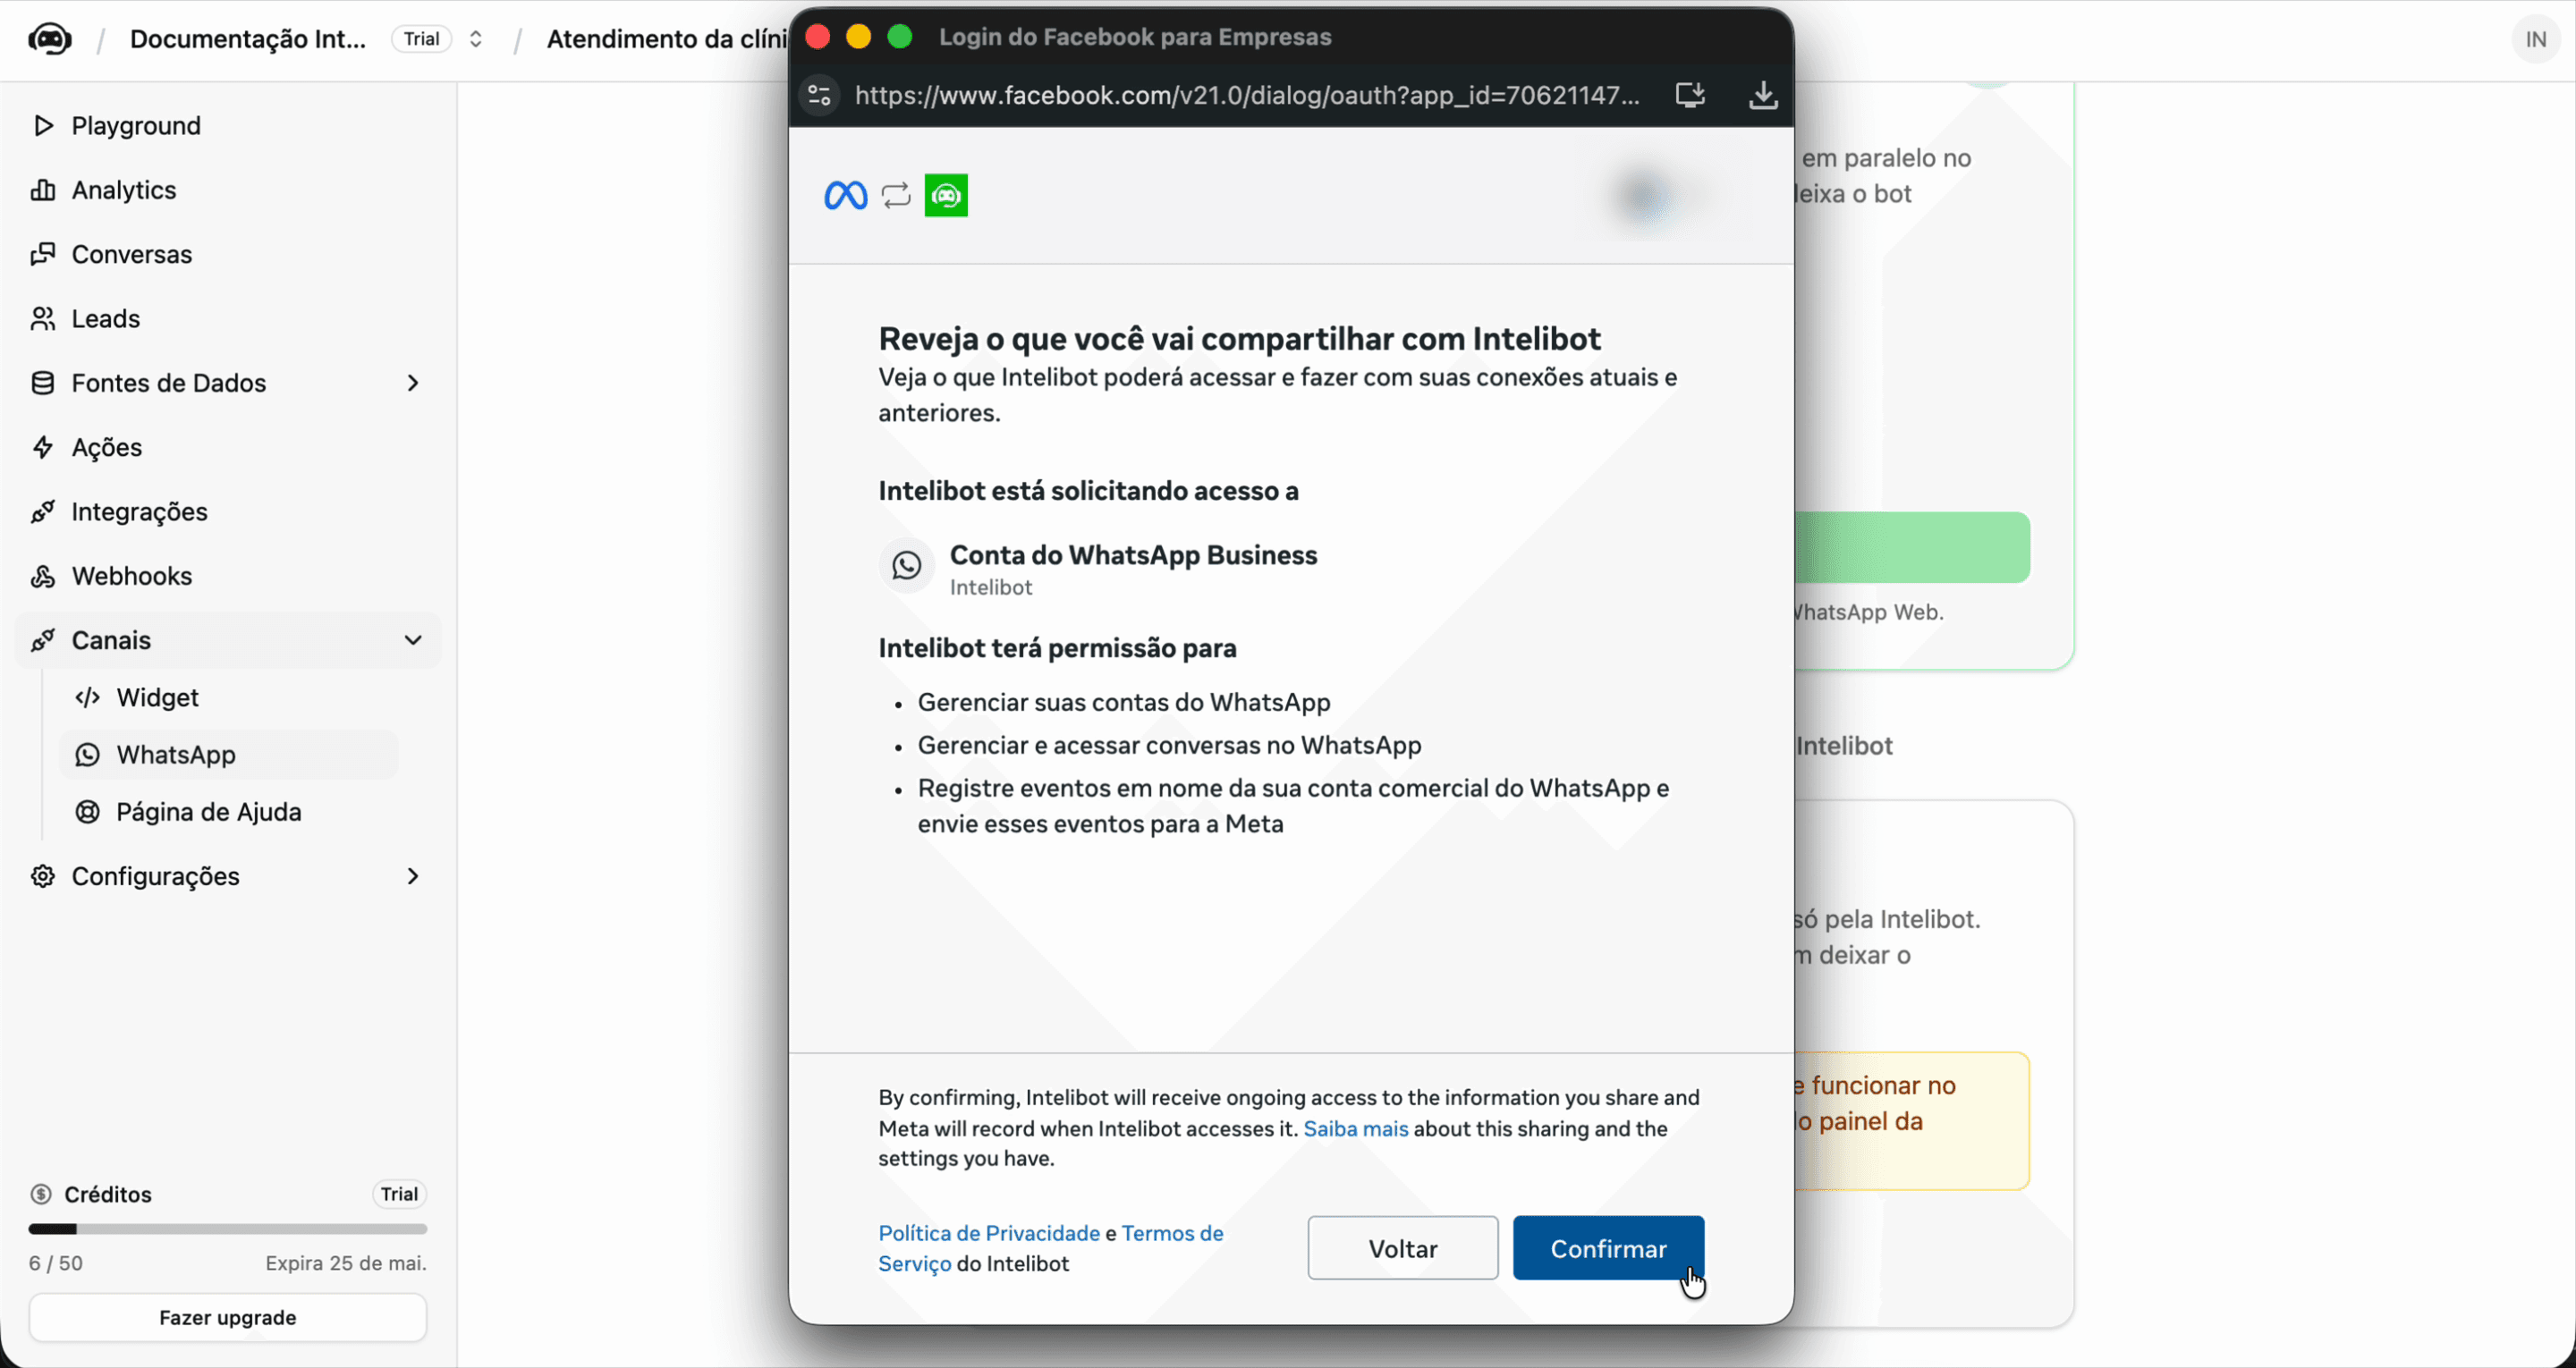Viewport: 2576px width, 1368px height.
Task: Click the green button behind the popup
Action: (1911, 547)
